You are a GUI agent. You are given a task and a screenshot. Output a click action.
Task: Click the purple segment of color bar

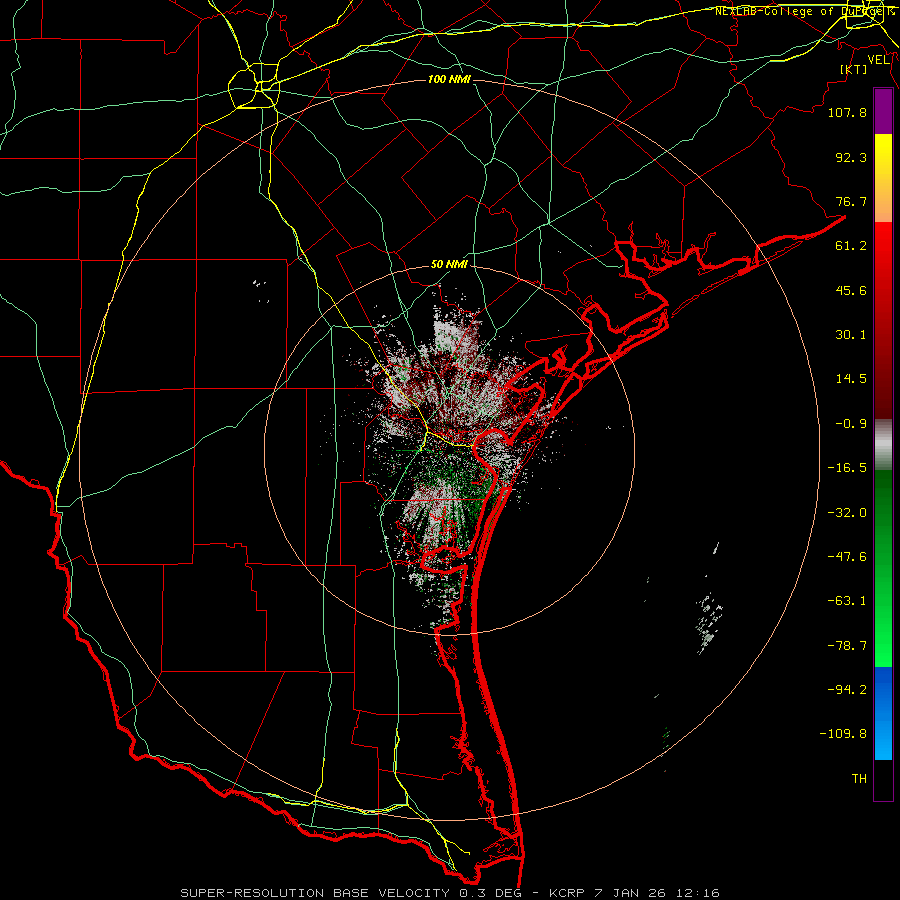point(883,111)
